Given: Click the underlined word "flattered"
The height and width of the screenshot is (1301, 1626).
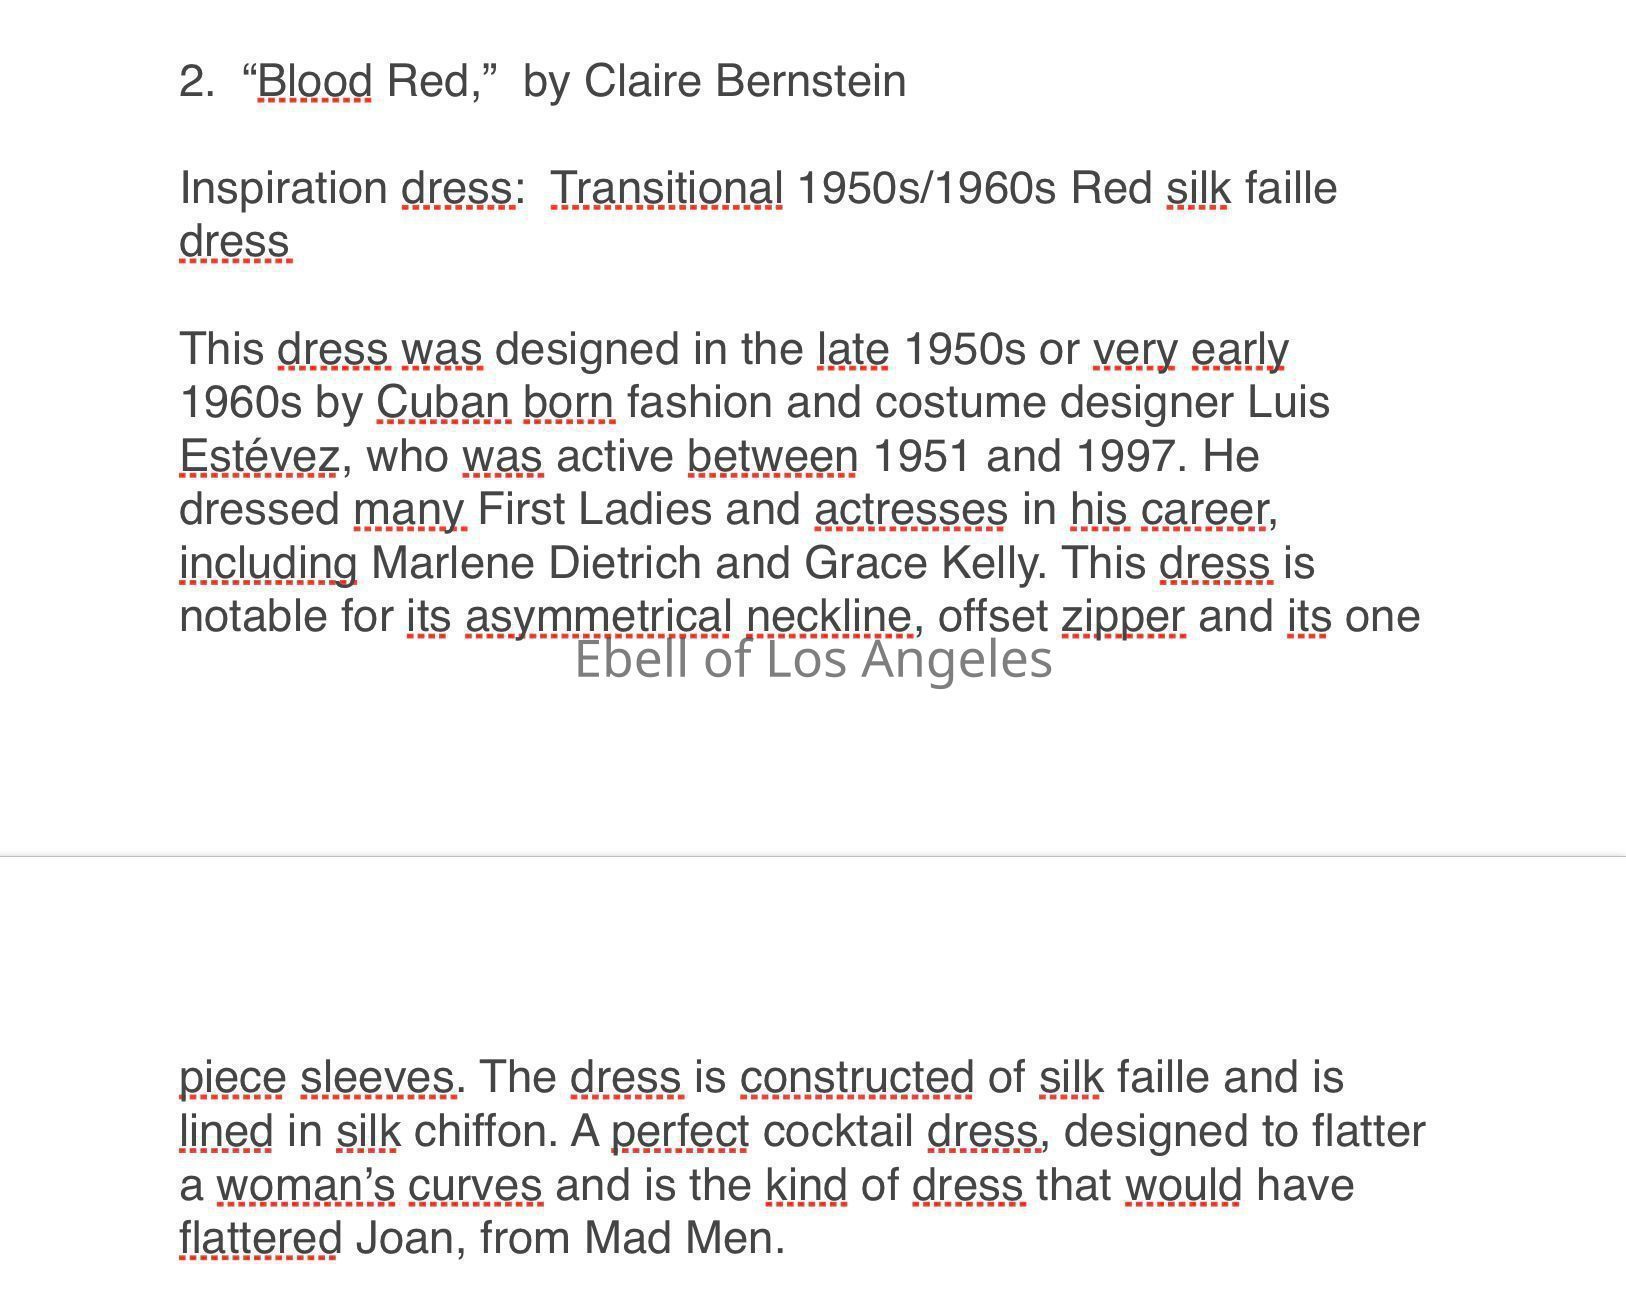Looking at the screenshot, I should point(260,1238).
